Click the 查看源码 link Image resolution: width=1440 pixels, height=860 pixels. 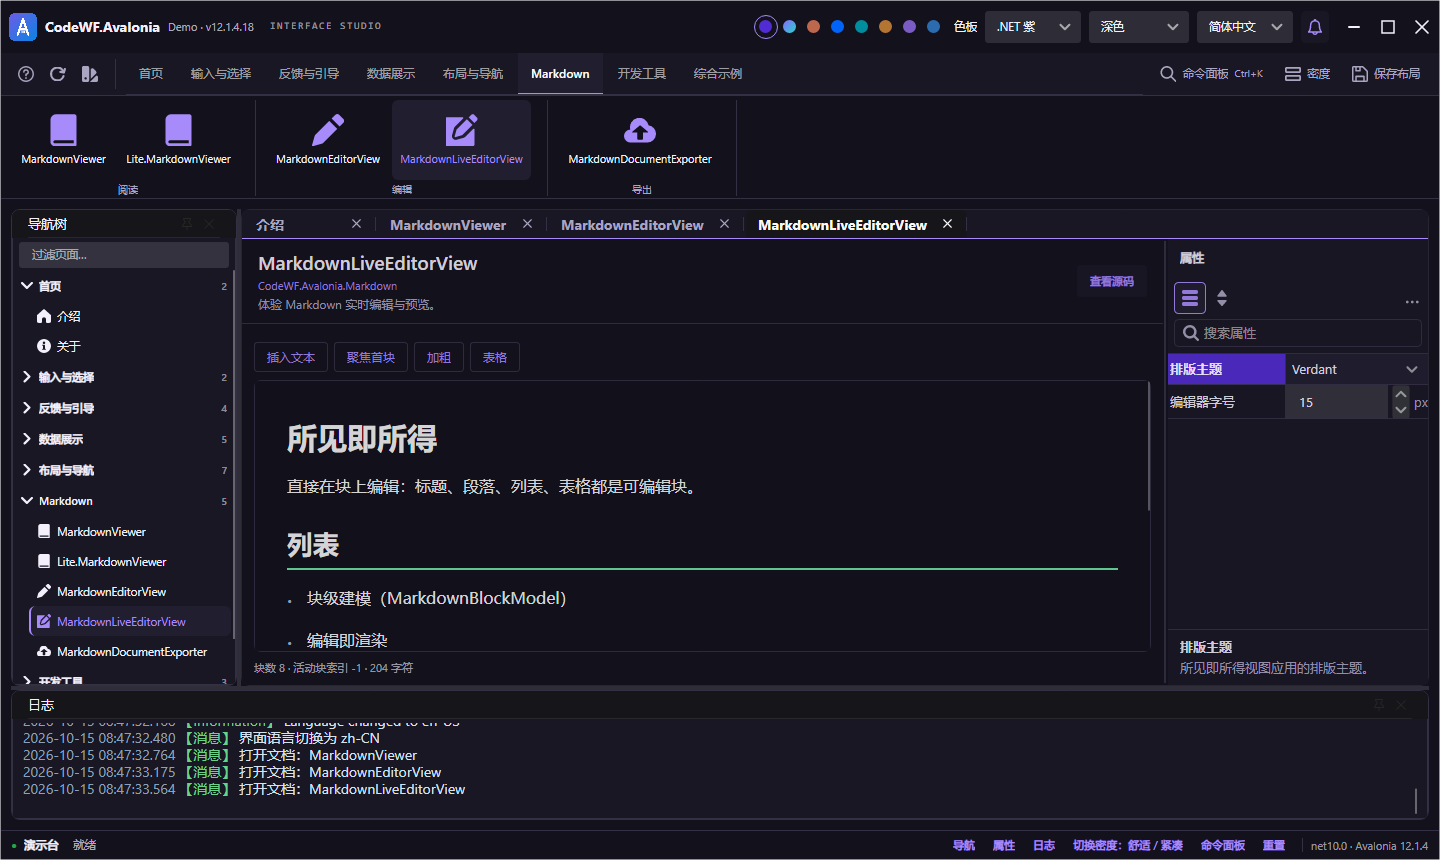(1112, 282)
